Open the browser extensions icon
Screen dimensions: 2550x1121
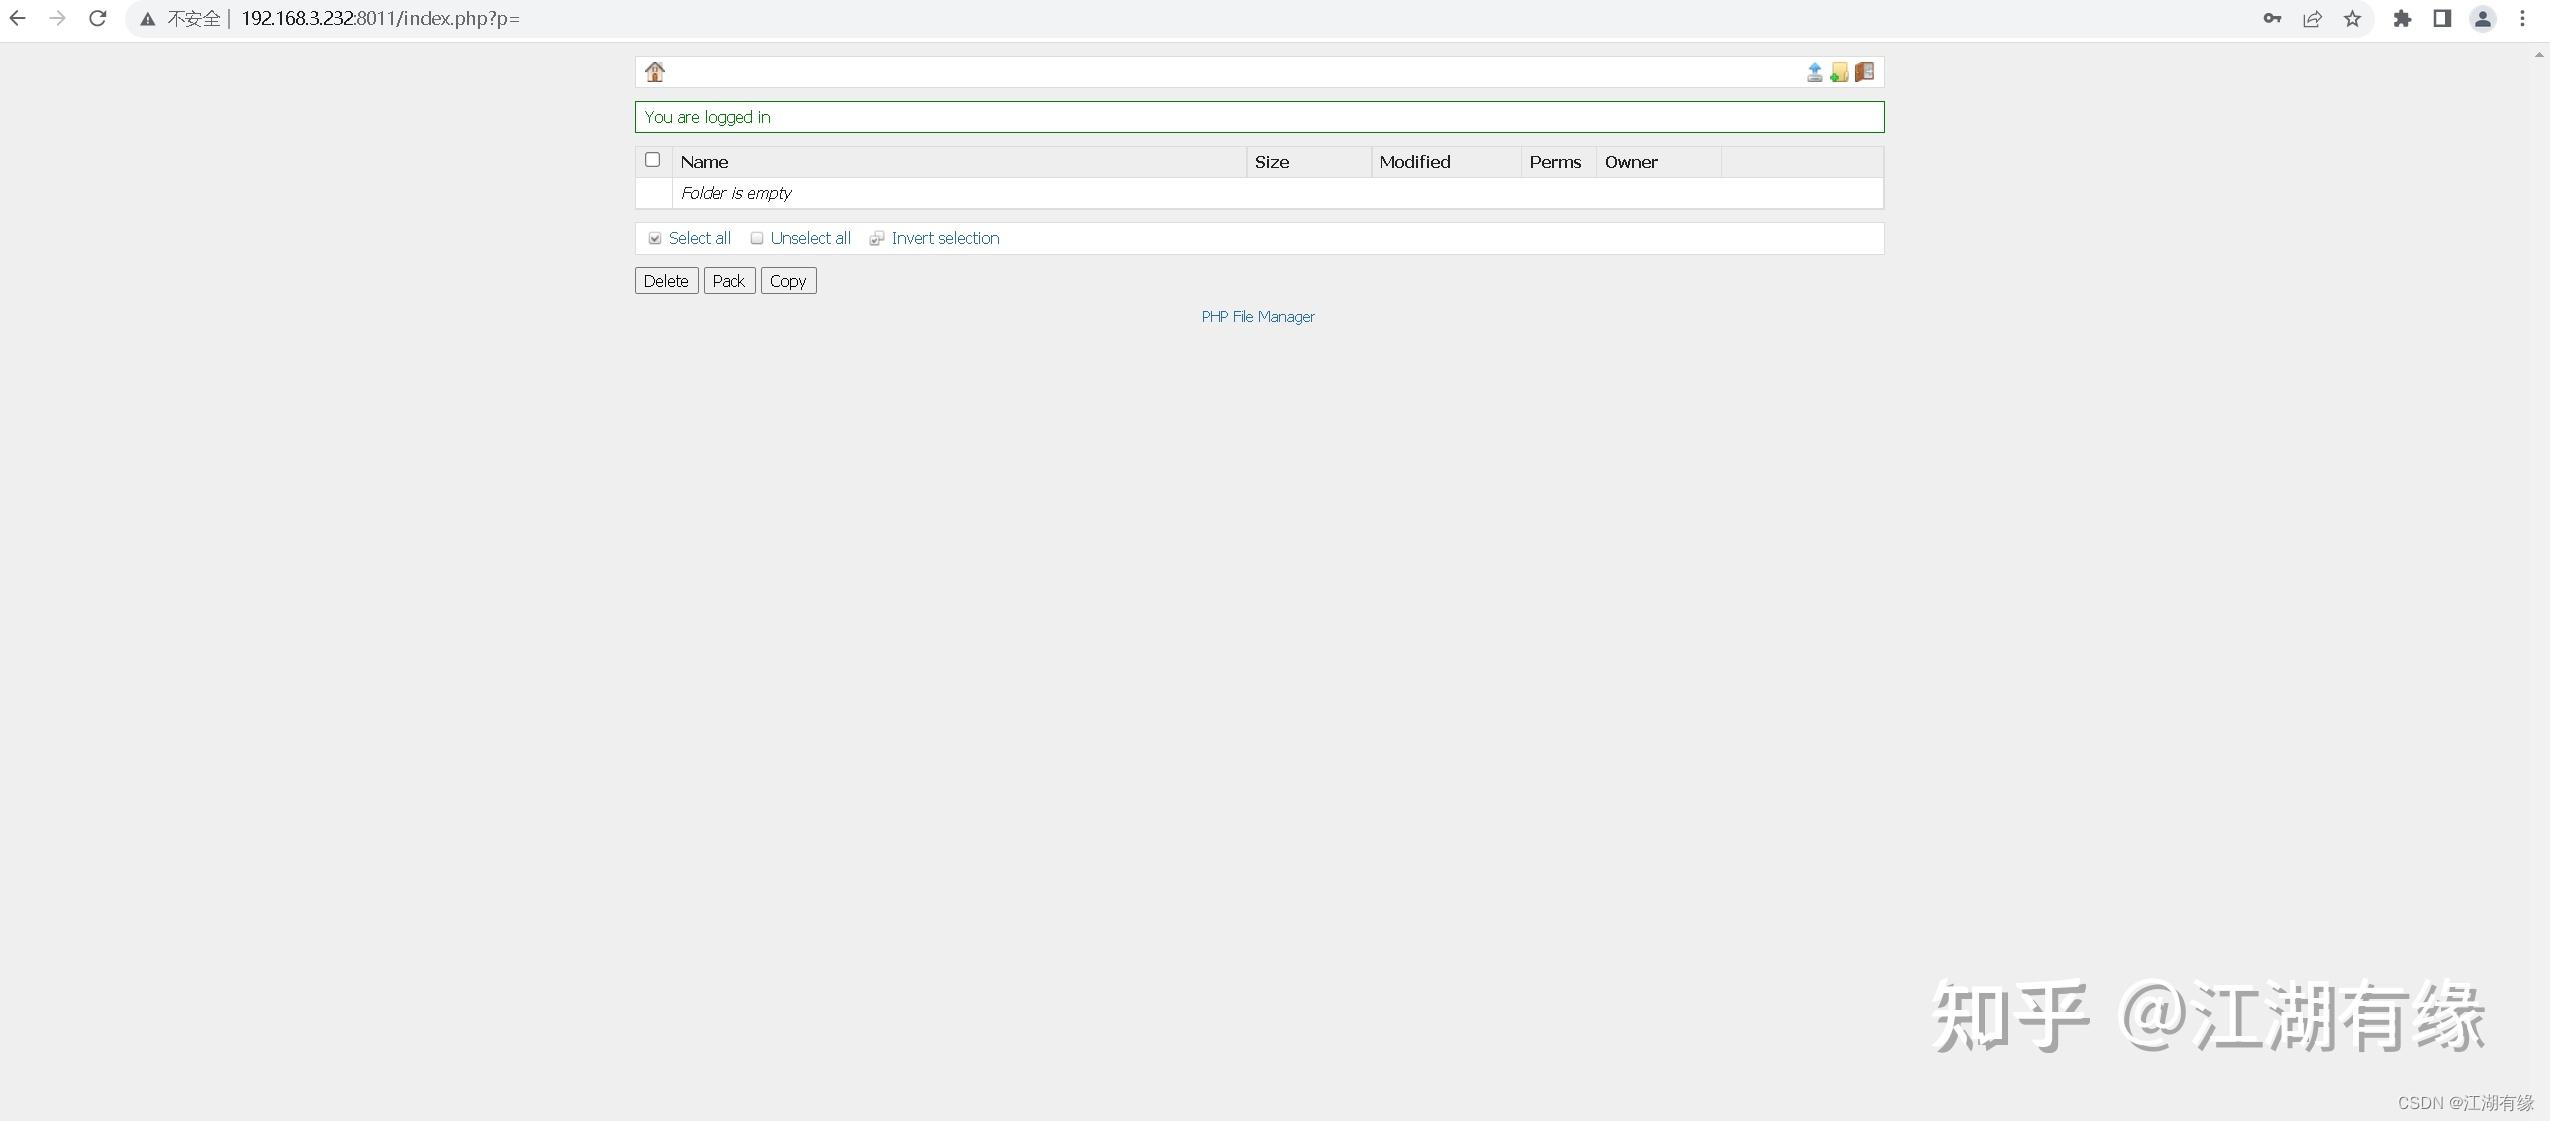coord(2403,18)
